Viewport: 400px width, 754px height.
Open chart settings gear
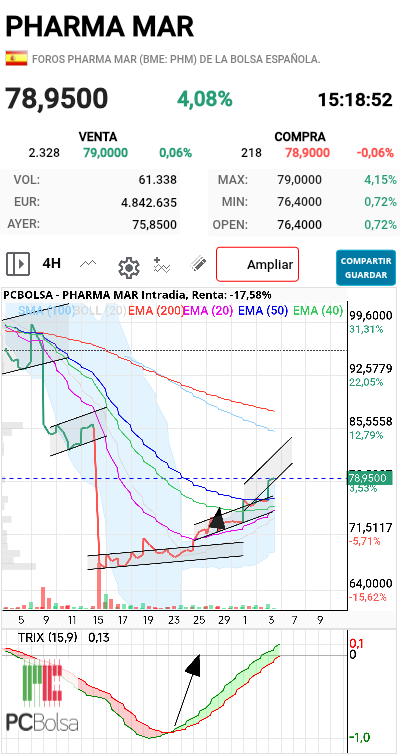tap(129, 266)
